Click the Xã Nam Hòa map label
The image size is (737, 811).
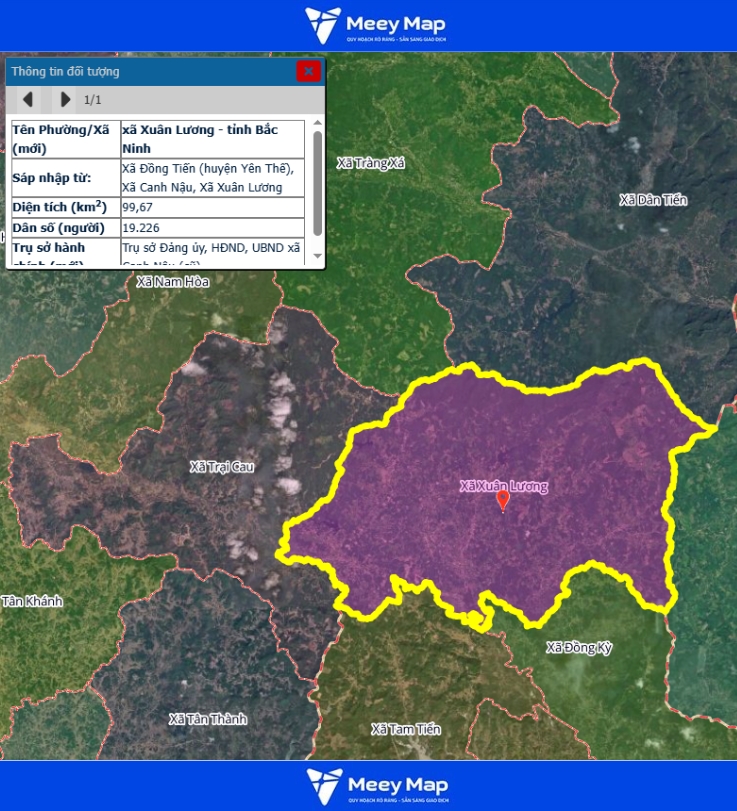point(173,282)
